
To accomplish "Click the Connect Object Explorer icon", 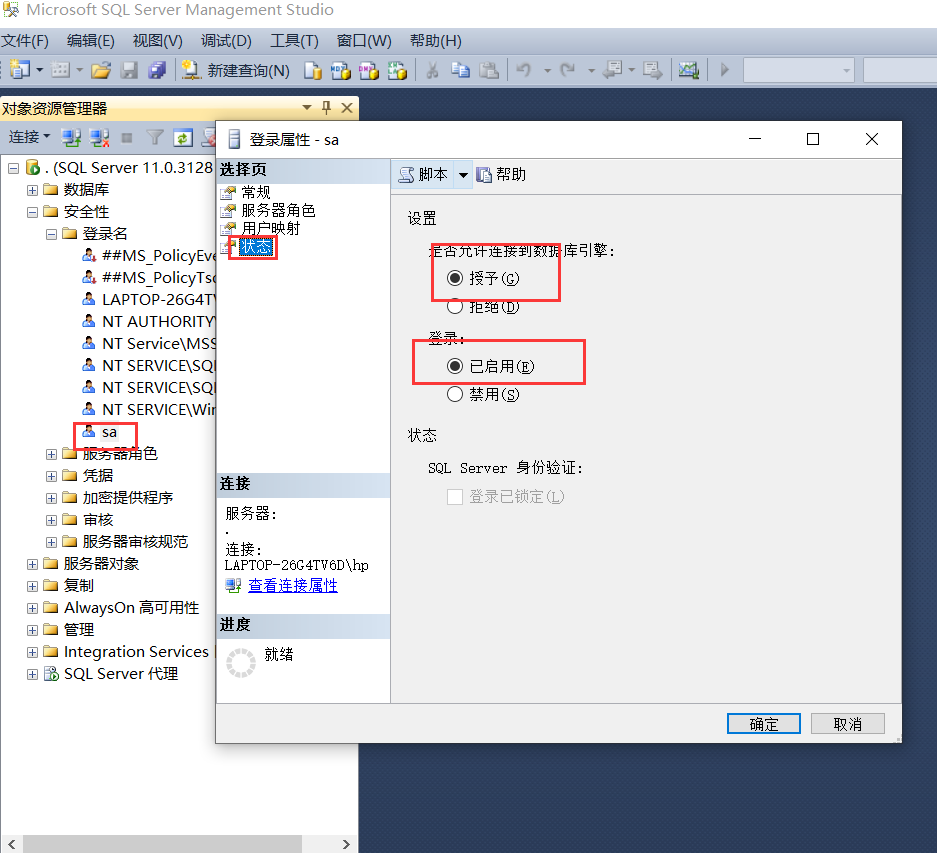I will [71, 138].
